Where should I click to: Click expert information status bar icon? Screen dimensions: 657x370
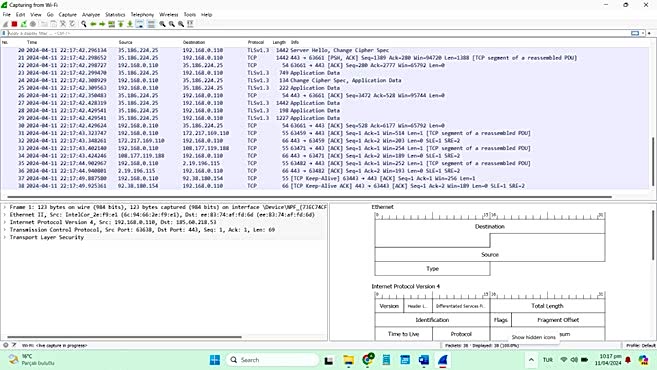(x=5, y=345)
